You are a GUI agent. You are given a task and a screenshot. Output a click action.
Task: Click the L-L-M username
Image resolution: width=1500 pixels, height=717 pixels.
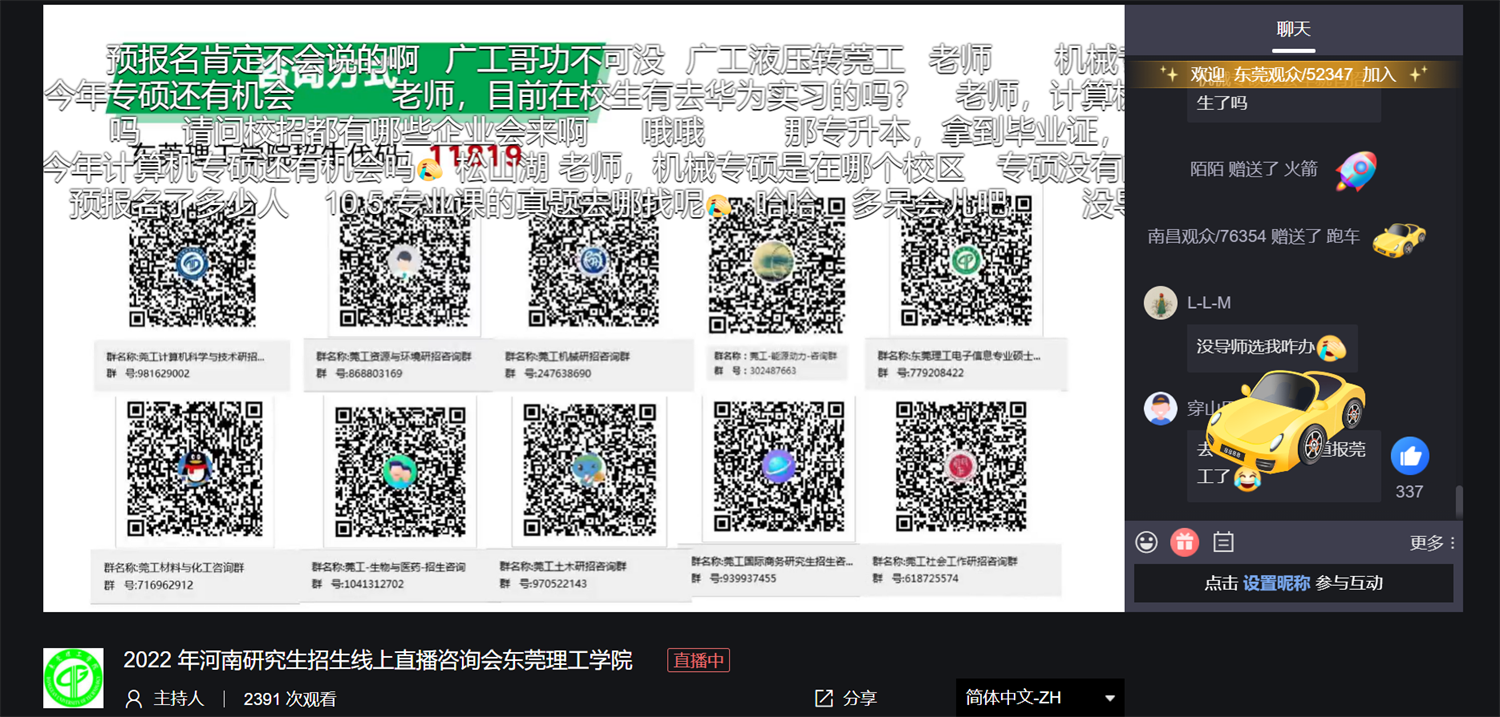click(1209, 302)
